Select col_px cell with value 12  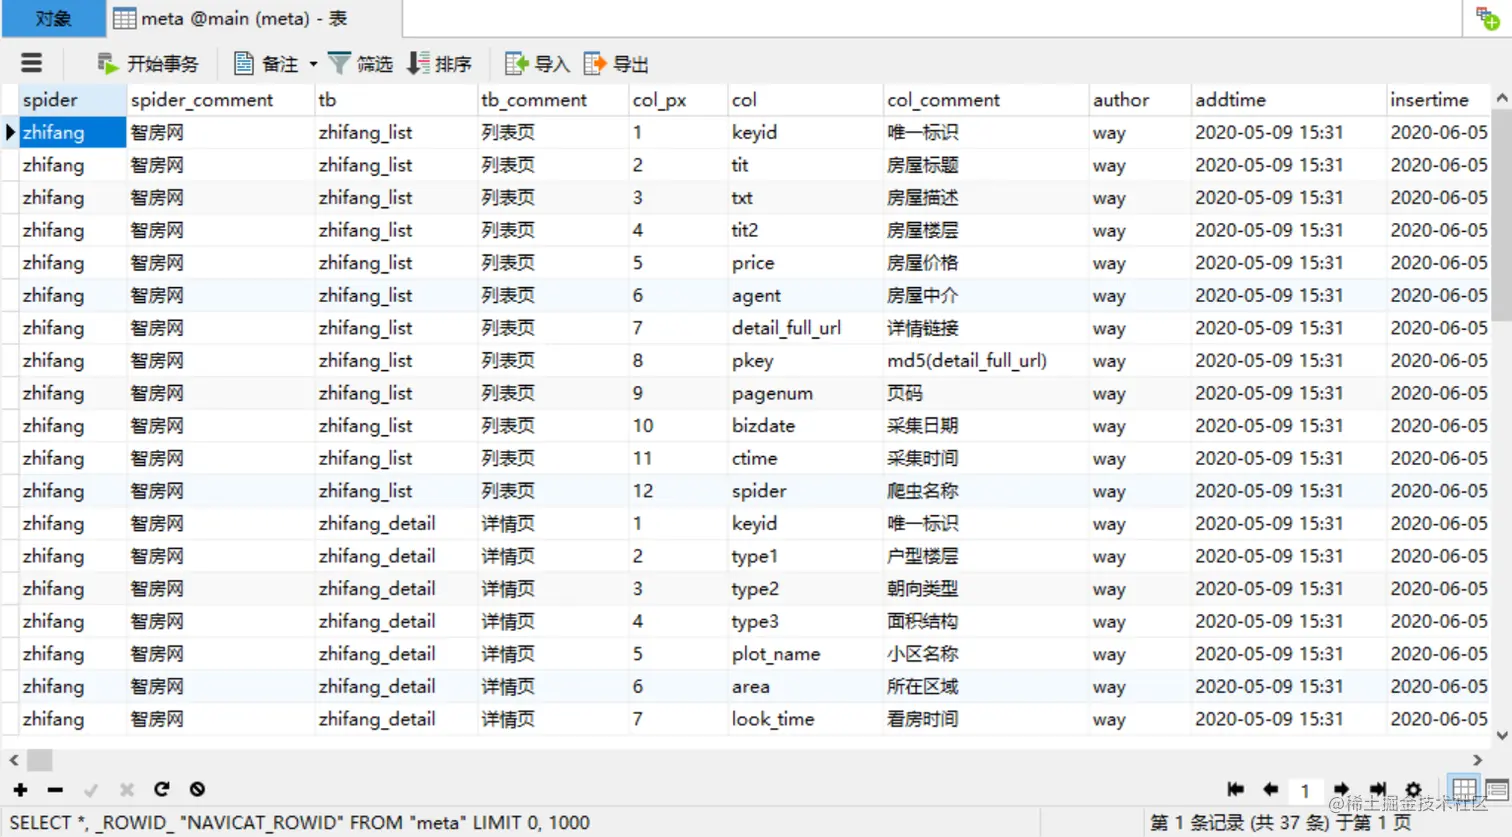[678, 491]
